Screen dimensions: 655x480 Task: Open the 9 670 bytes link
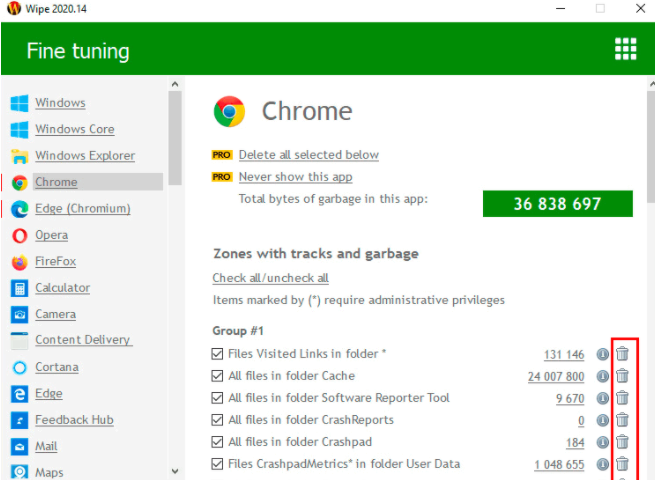pyautogui.click(x=570, y=399)
